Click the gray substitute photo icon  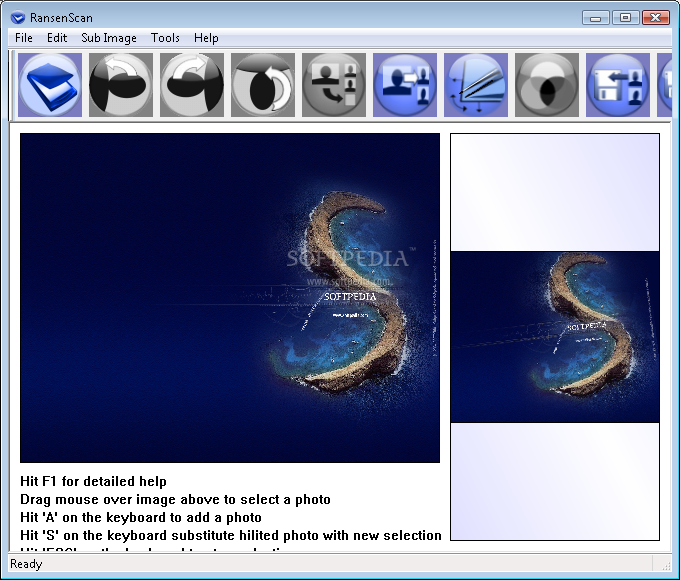[334, 85]
